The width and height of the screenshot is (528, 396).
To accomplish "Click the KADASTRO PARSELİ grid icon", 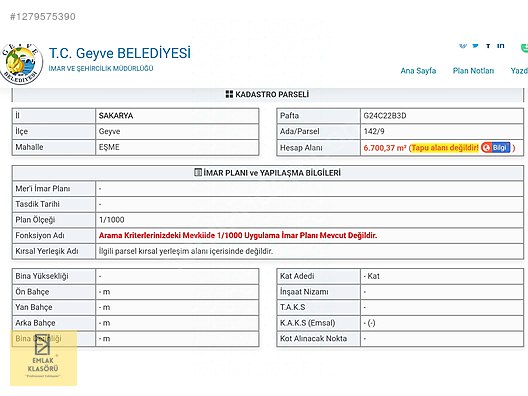I will point(229,94).
